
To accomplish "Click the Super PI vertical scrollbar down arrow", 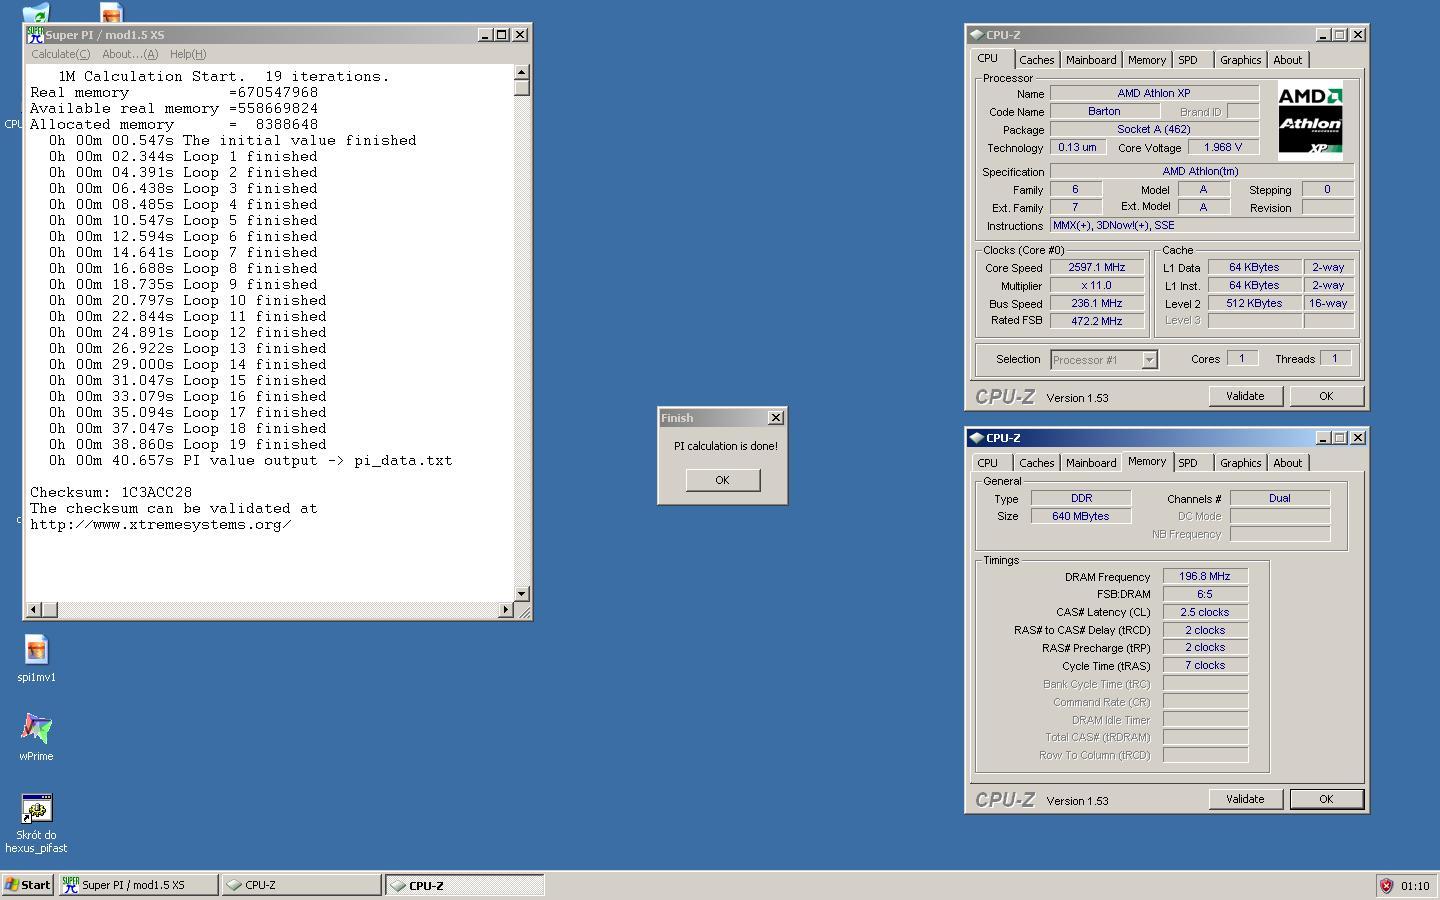I will [521, 594].
